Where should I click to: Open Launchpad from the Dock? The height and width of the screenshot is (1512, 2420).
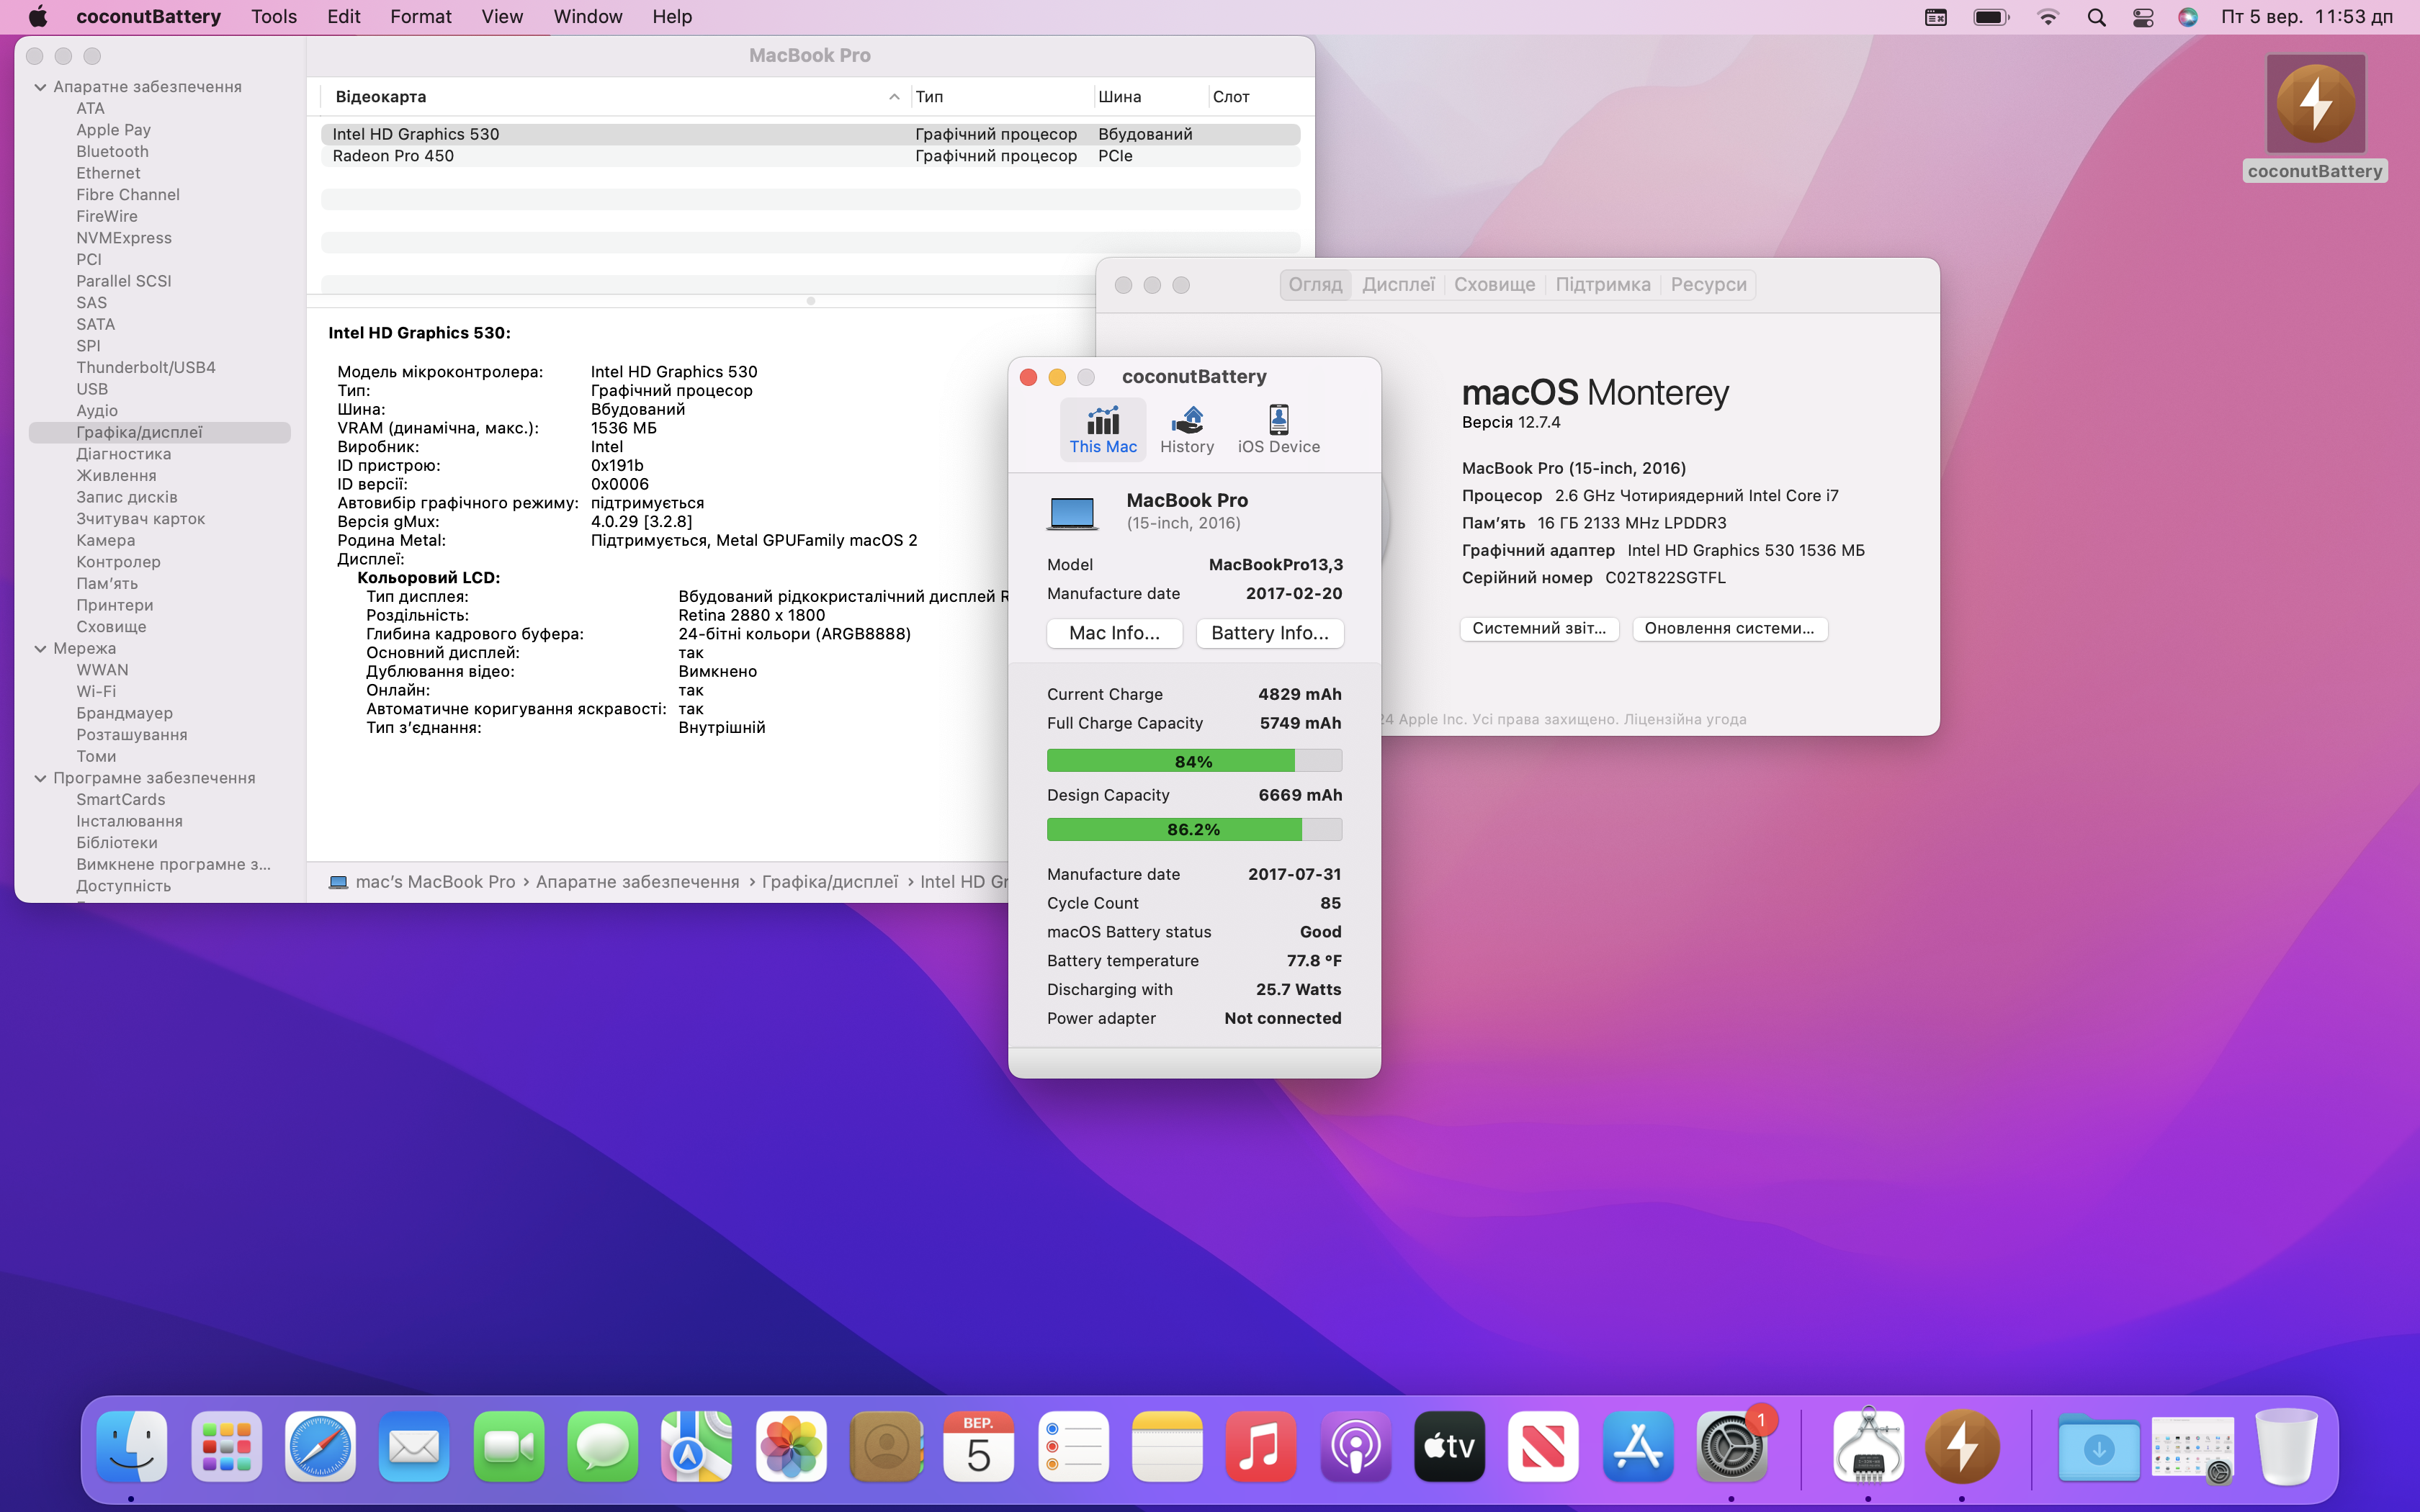click(226, 1446)
